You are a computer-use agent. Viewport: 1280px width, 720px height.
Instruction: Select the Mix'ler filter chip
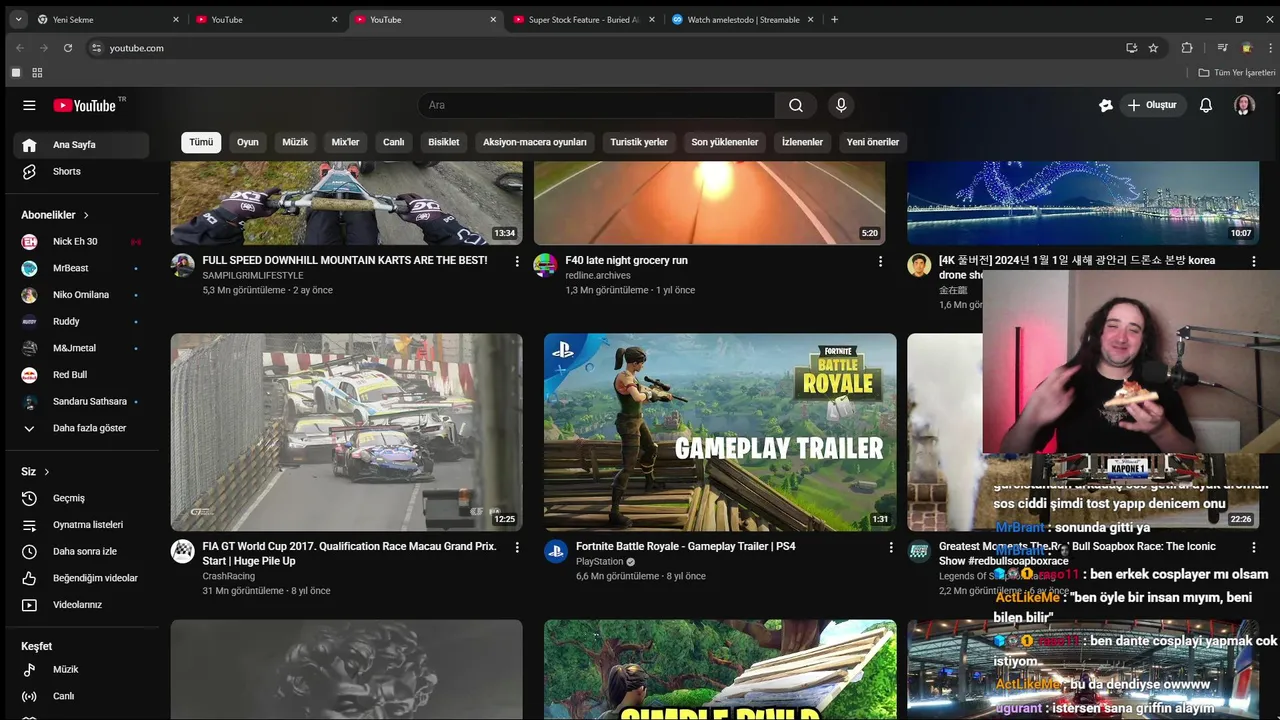click(x=345, y=142)
